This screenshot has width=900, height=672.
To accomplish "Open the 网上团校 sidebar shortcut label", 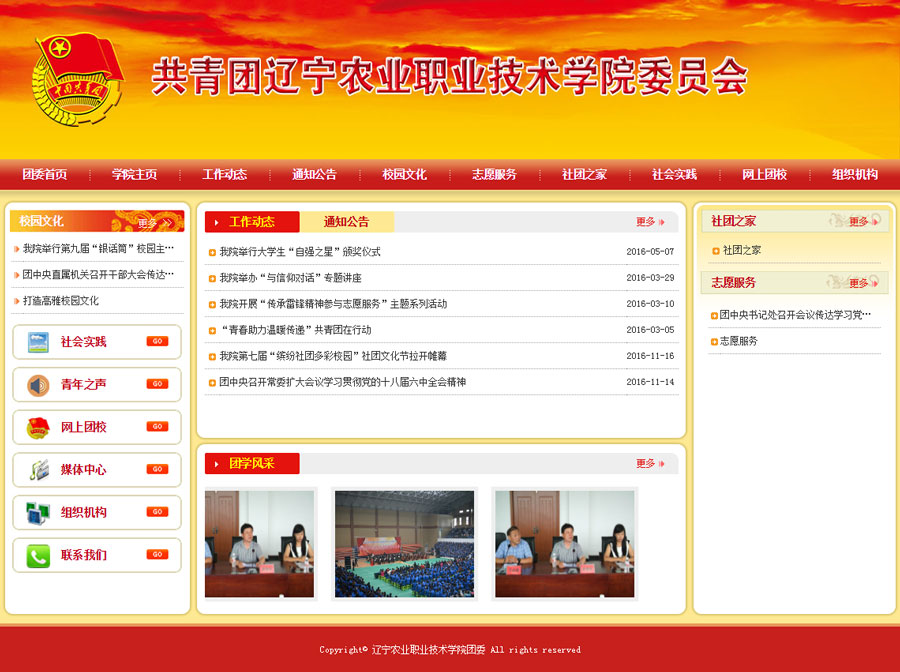I will [84, 427].
